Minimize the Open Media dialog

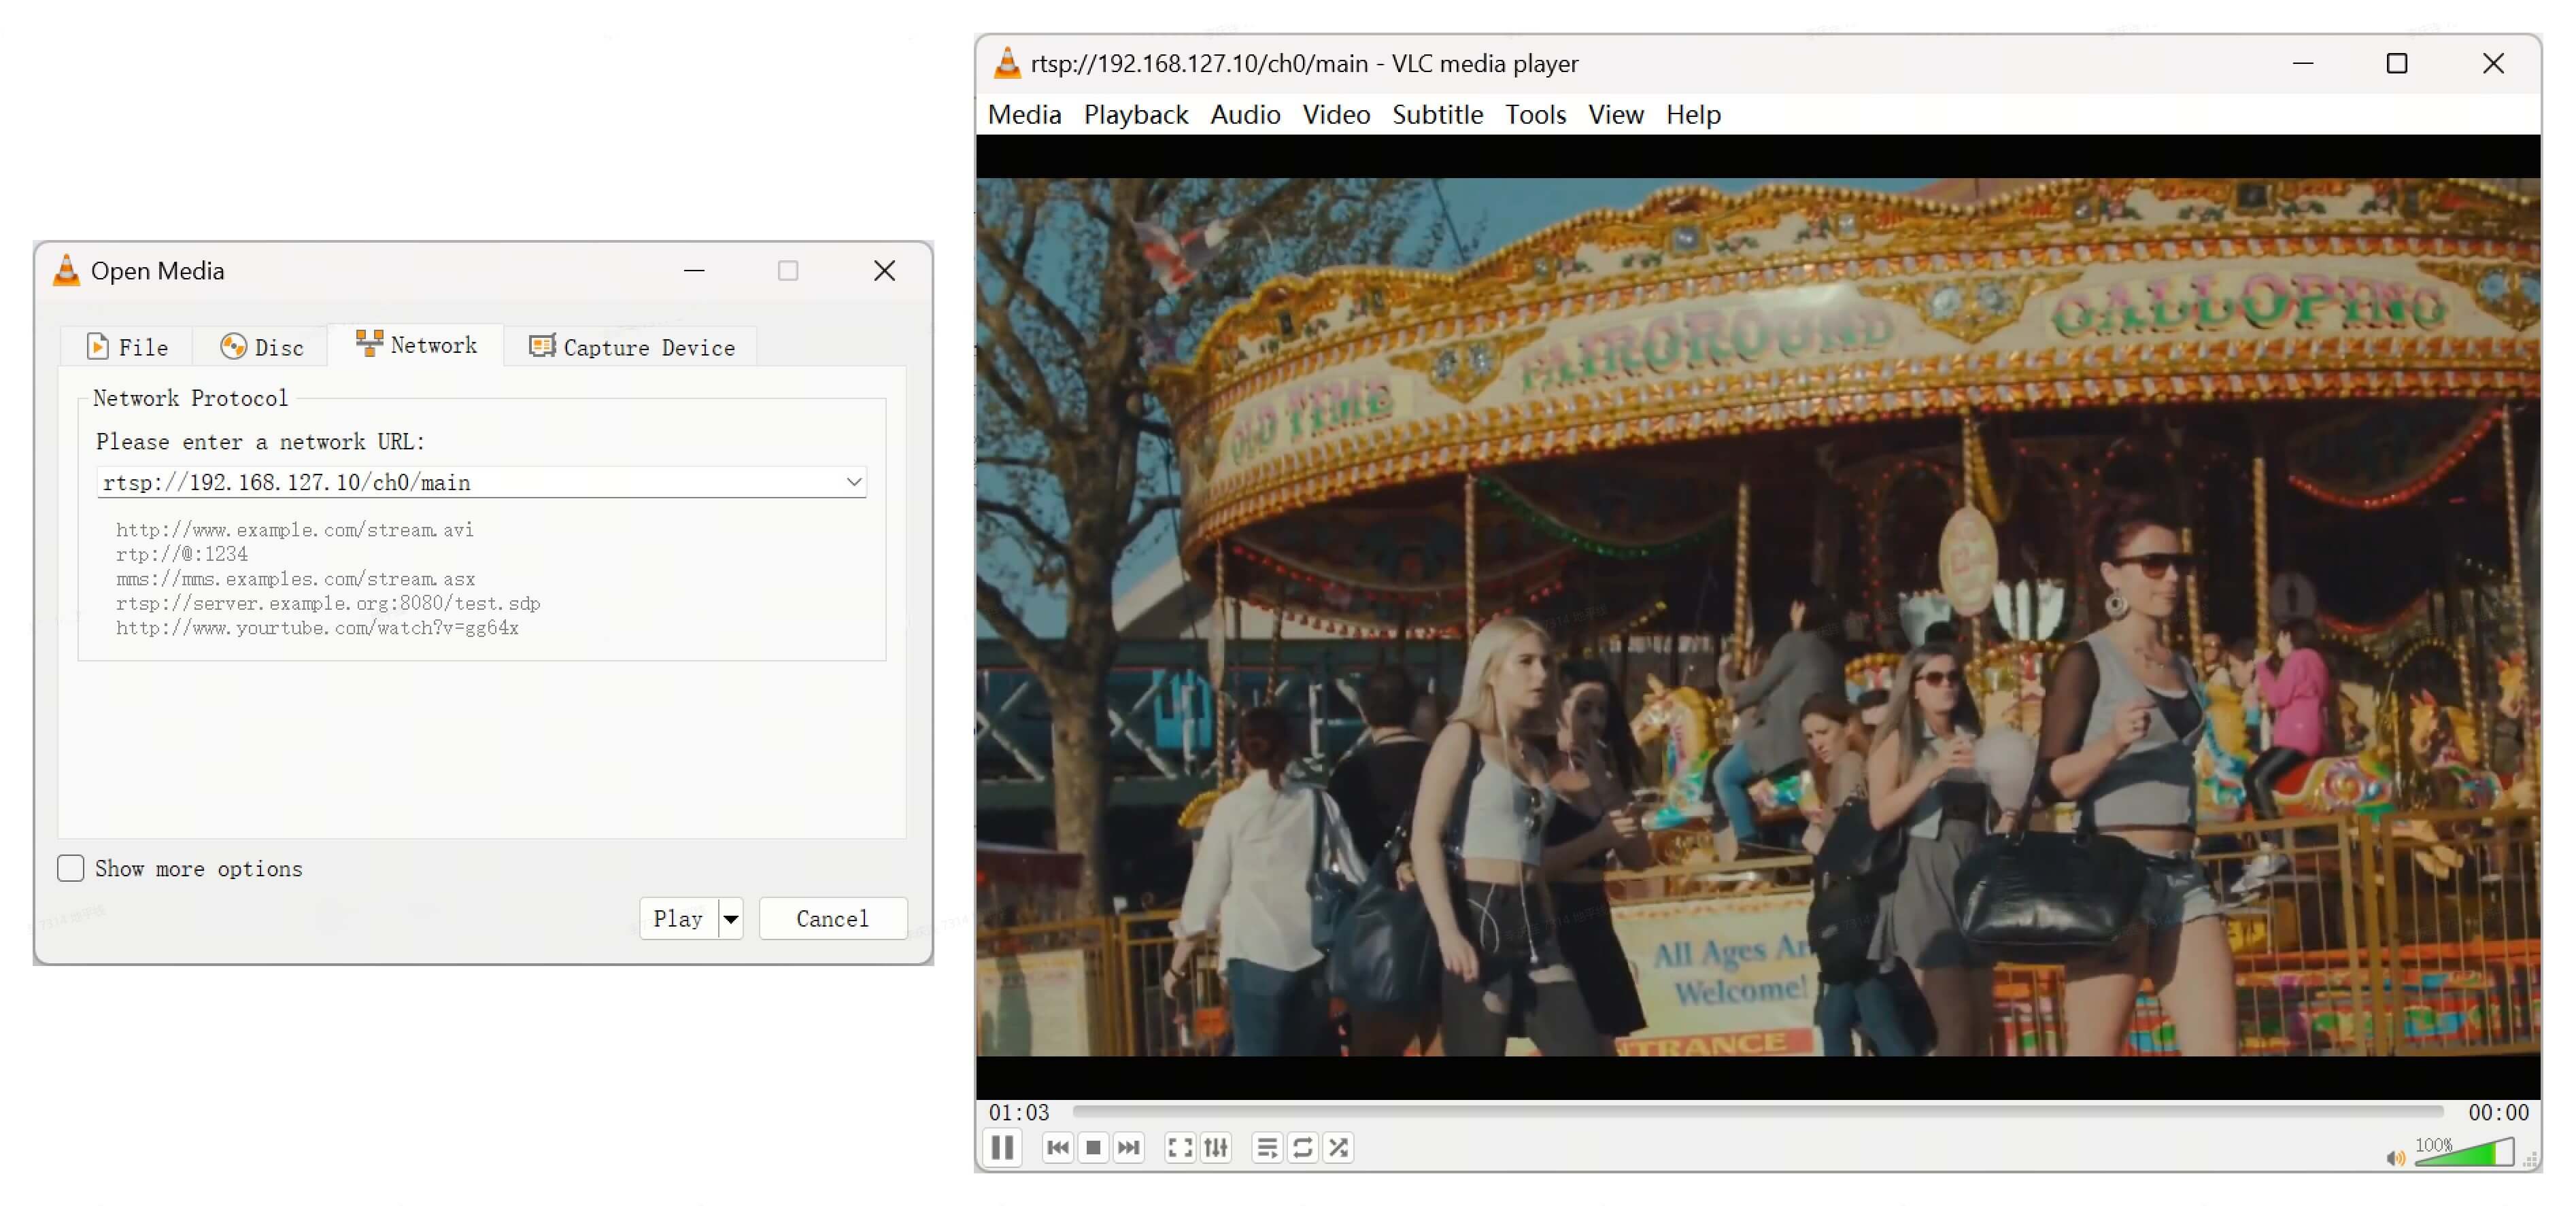pos(694,271)
